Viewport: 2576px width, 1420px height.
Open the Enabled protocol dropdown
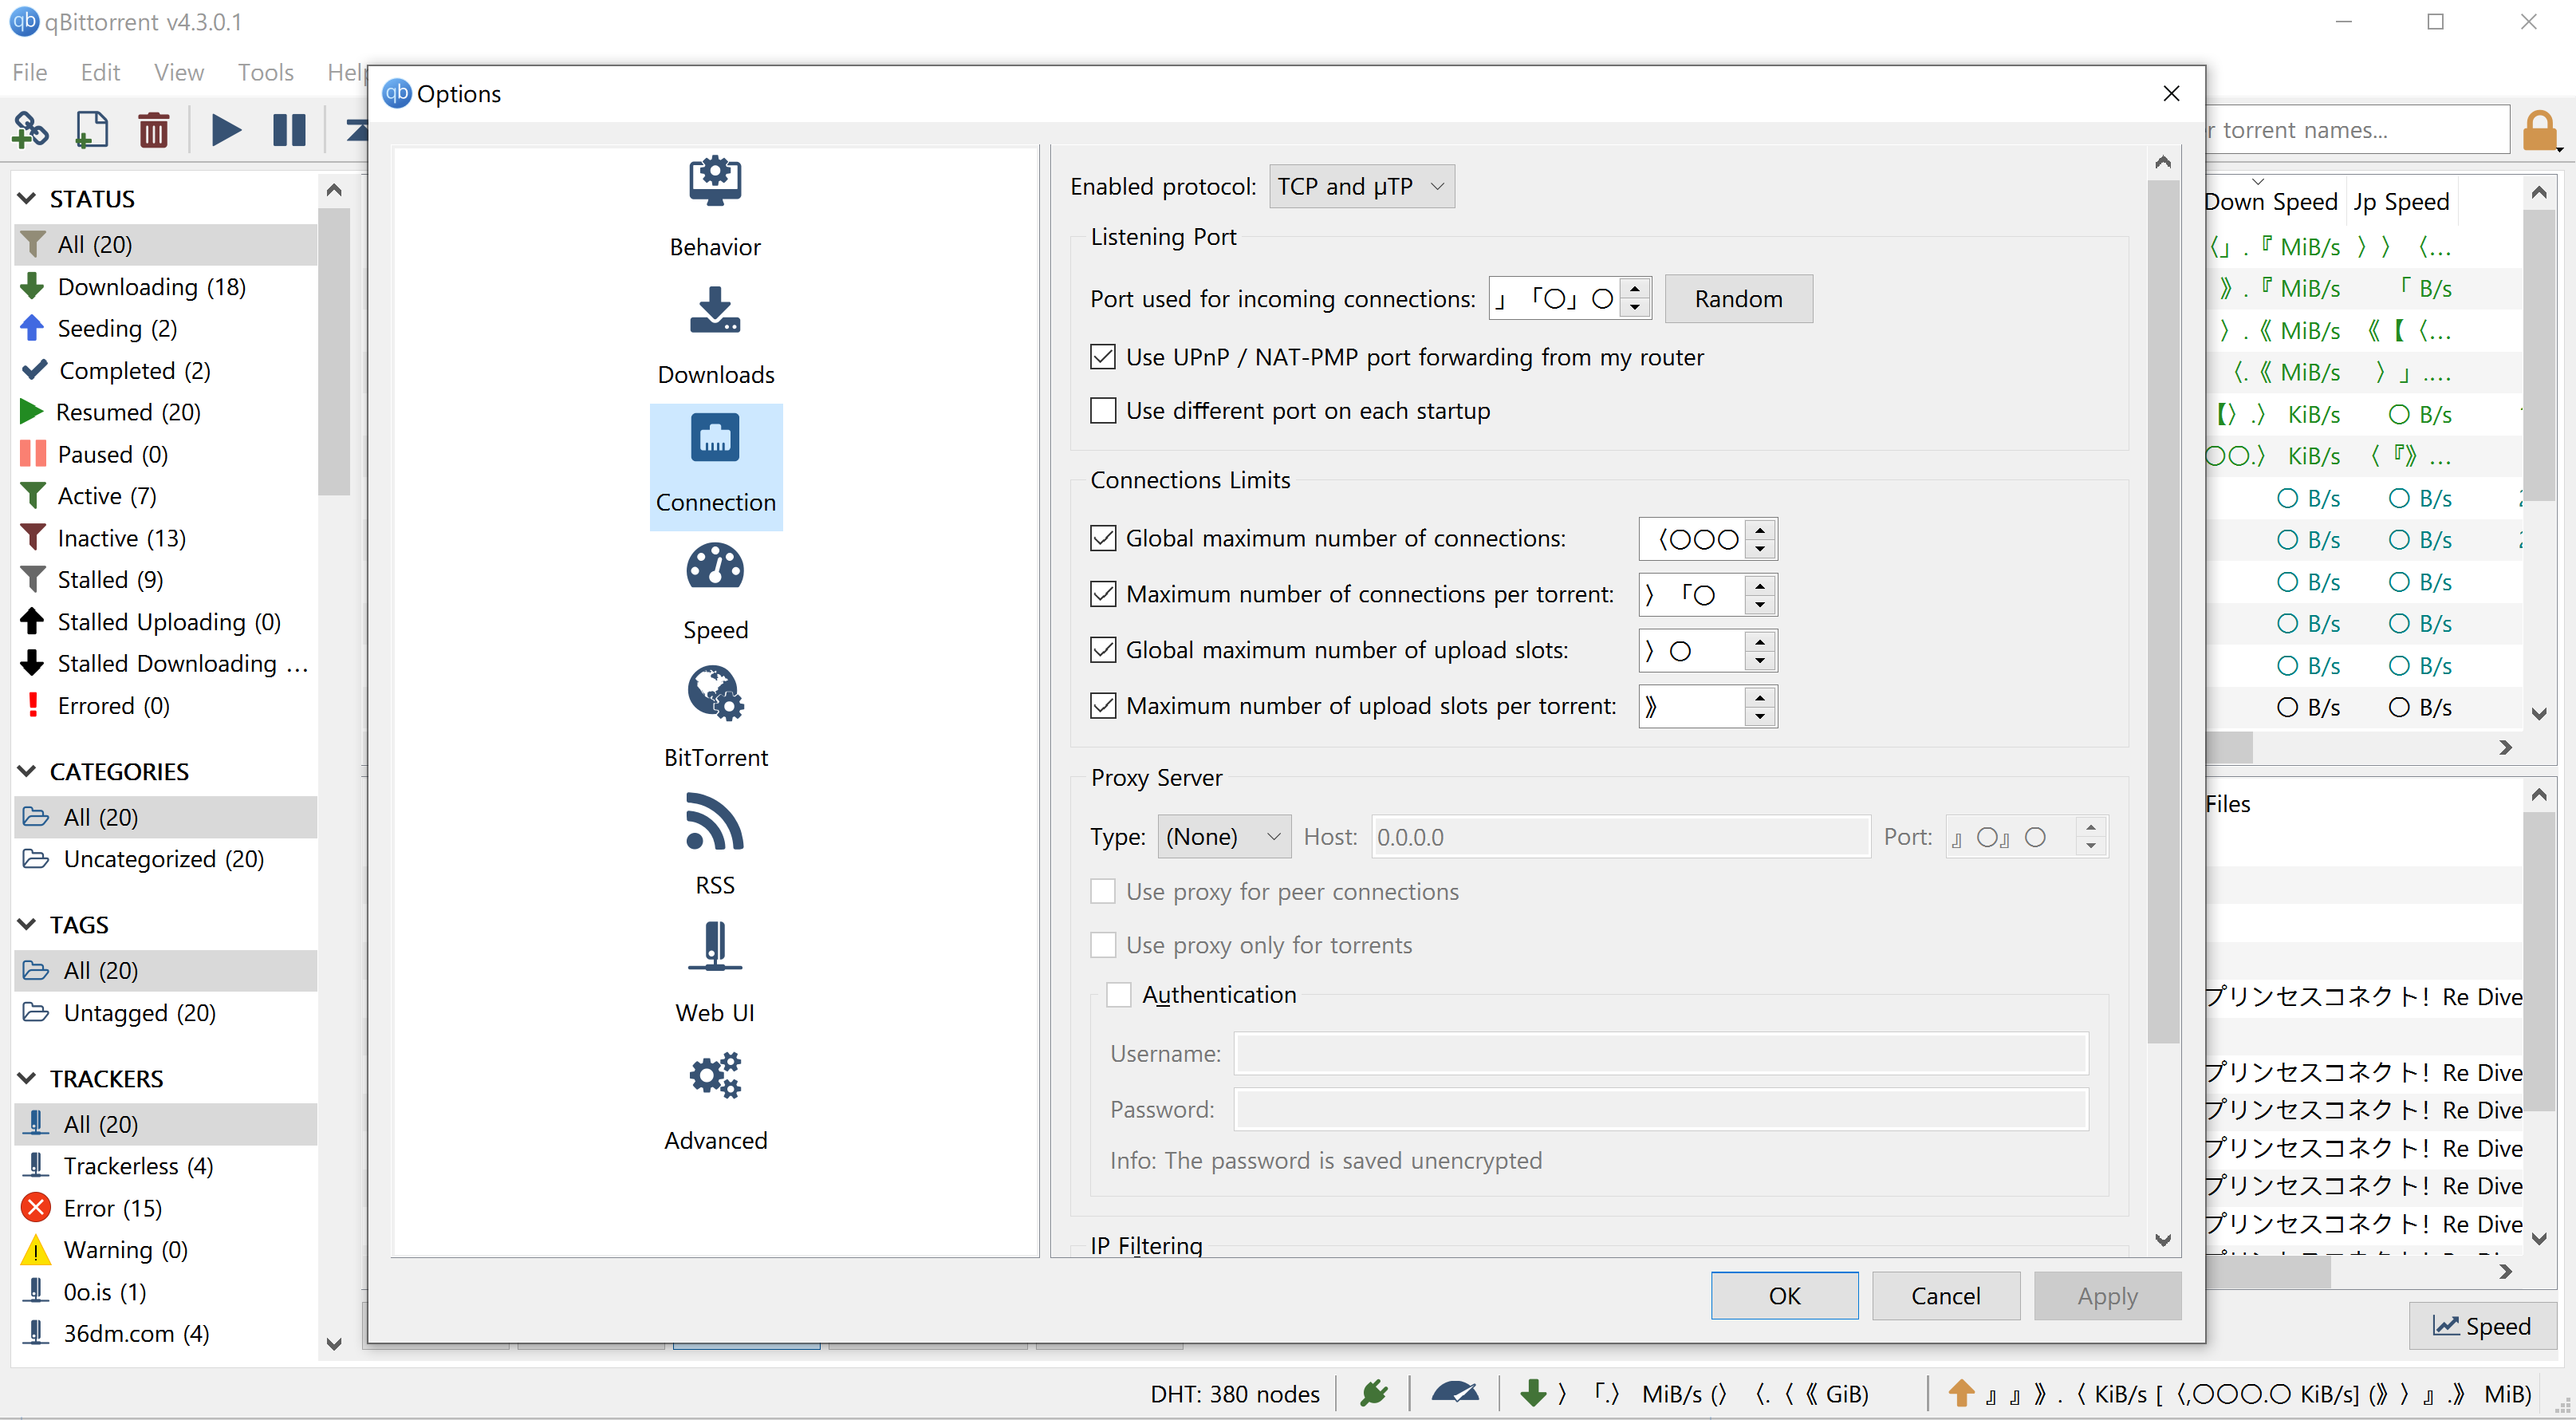(x=1360, y=186)
